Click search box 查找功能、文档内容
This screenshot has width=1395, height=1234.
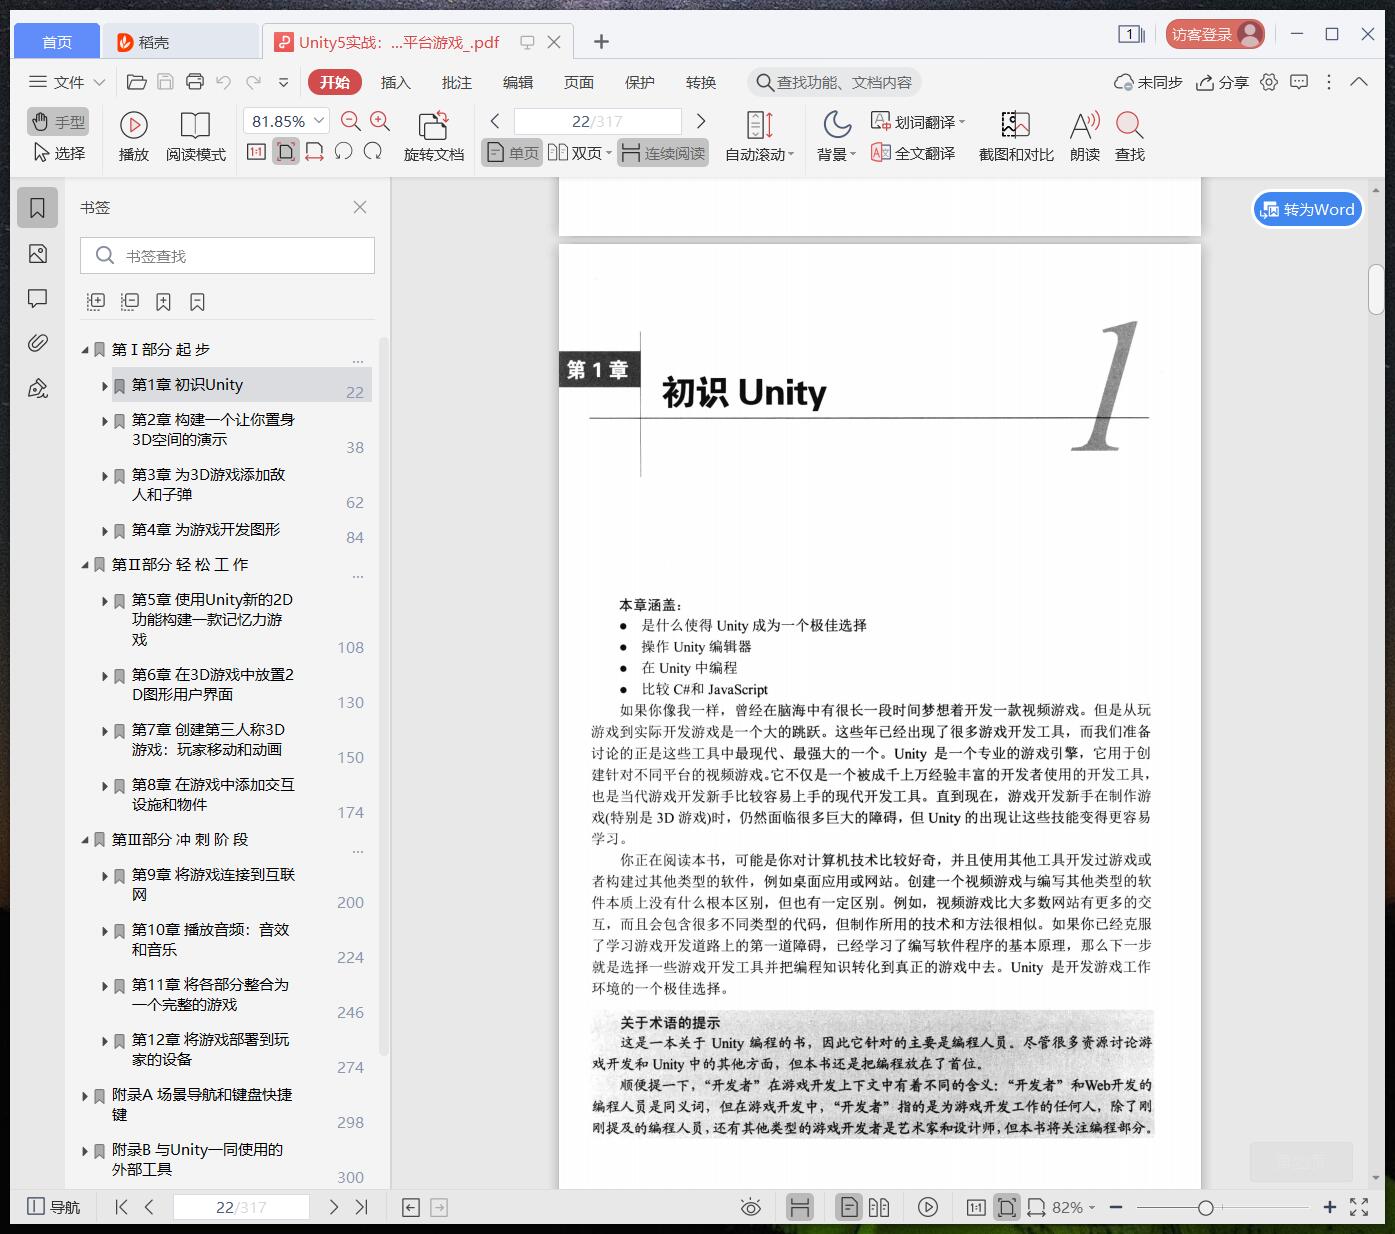tap(834, 82)
